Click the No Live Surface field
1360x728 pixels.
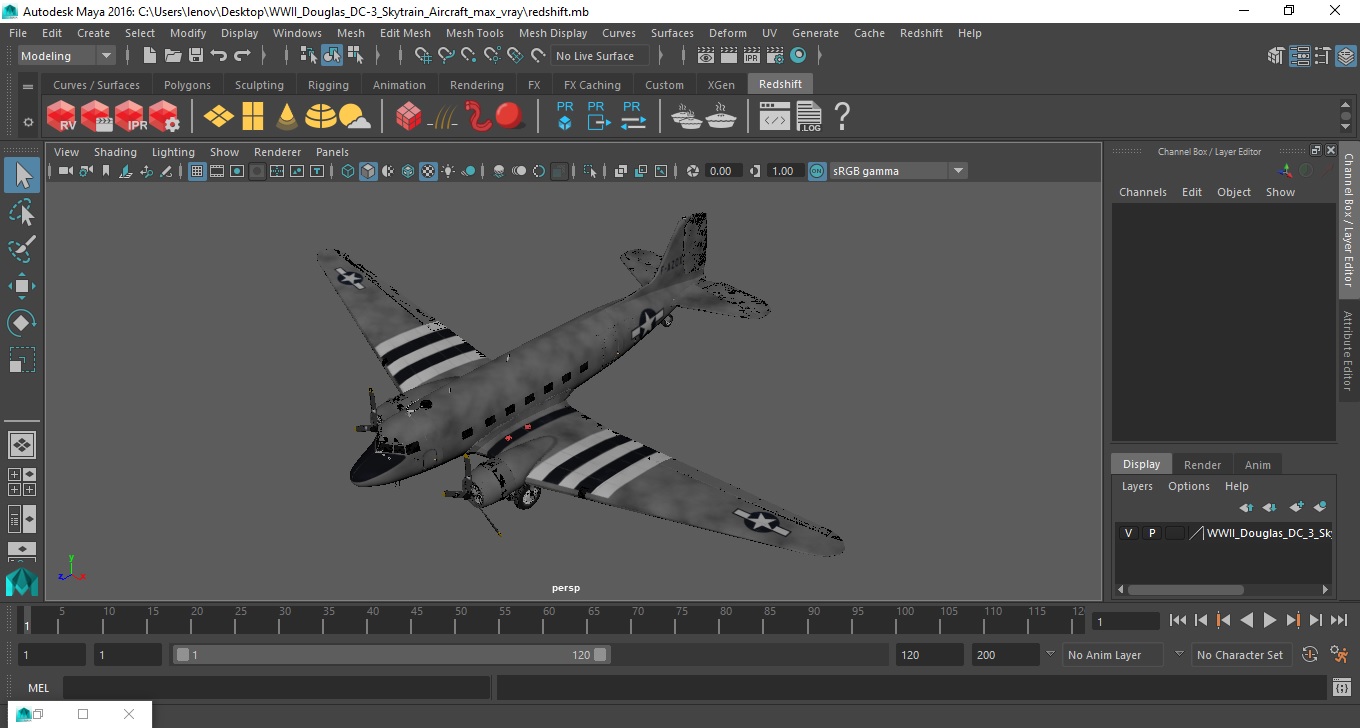[599, 56]
